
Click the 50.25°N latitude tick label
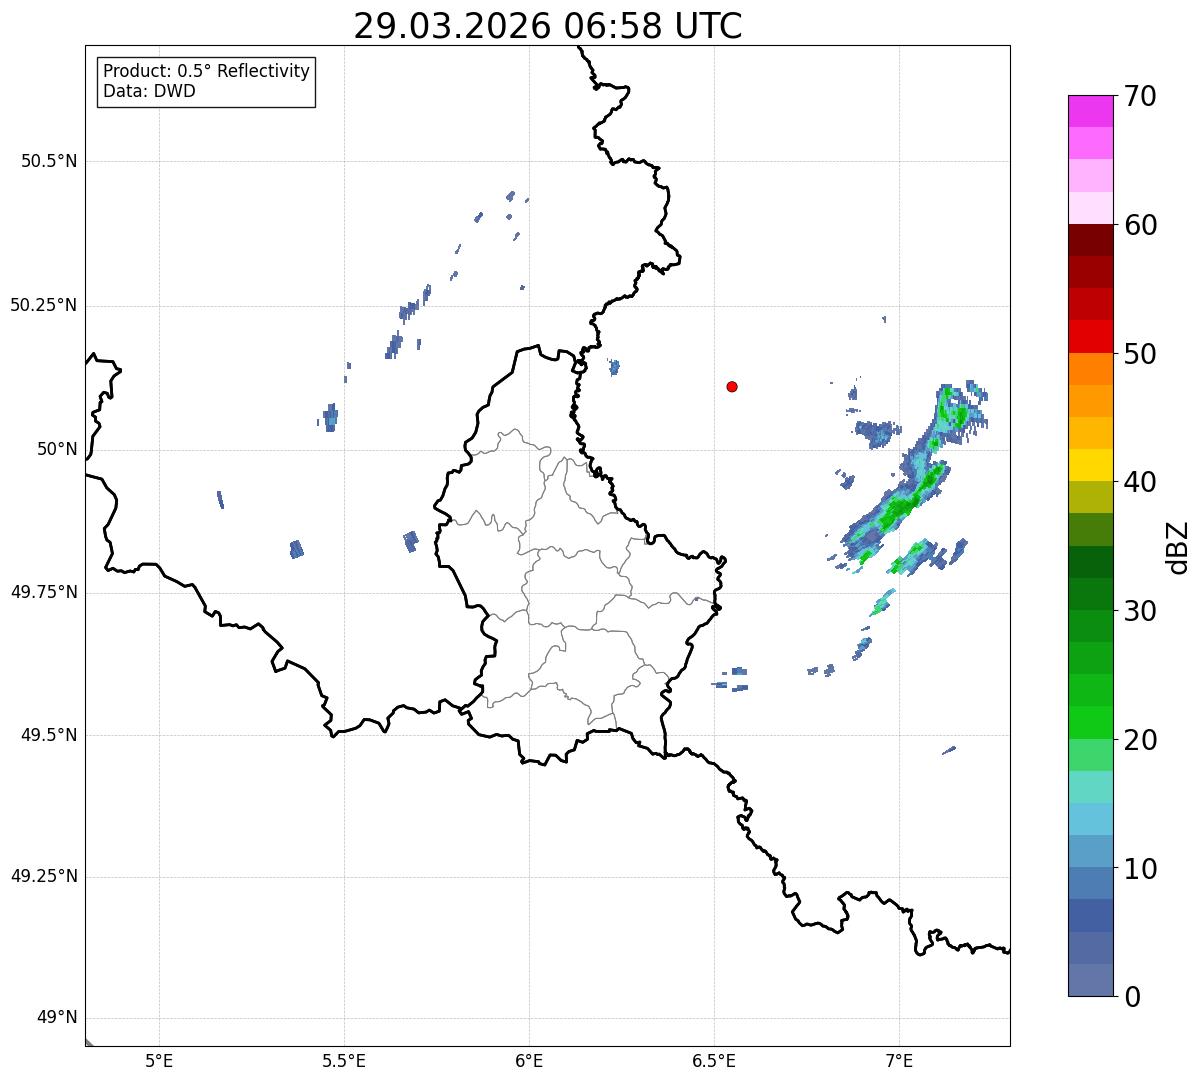[x=43, y=305]
